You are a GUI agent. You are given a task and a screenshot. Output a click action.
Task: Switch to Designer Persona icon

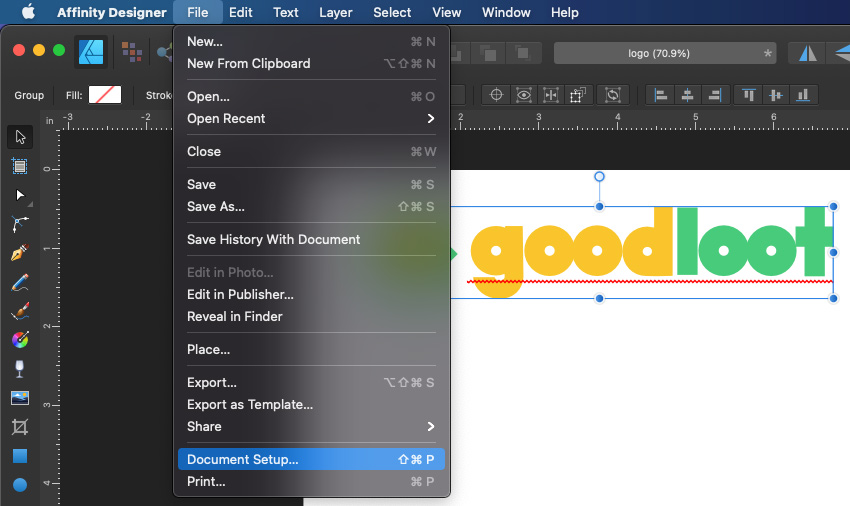pyautogui.click(x=91, y=52)
